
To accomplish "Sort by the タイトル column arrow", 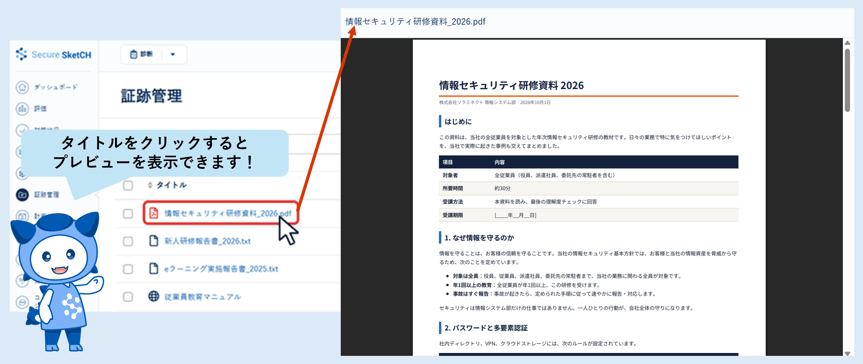I will click(150, 186).
